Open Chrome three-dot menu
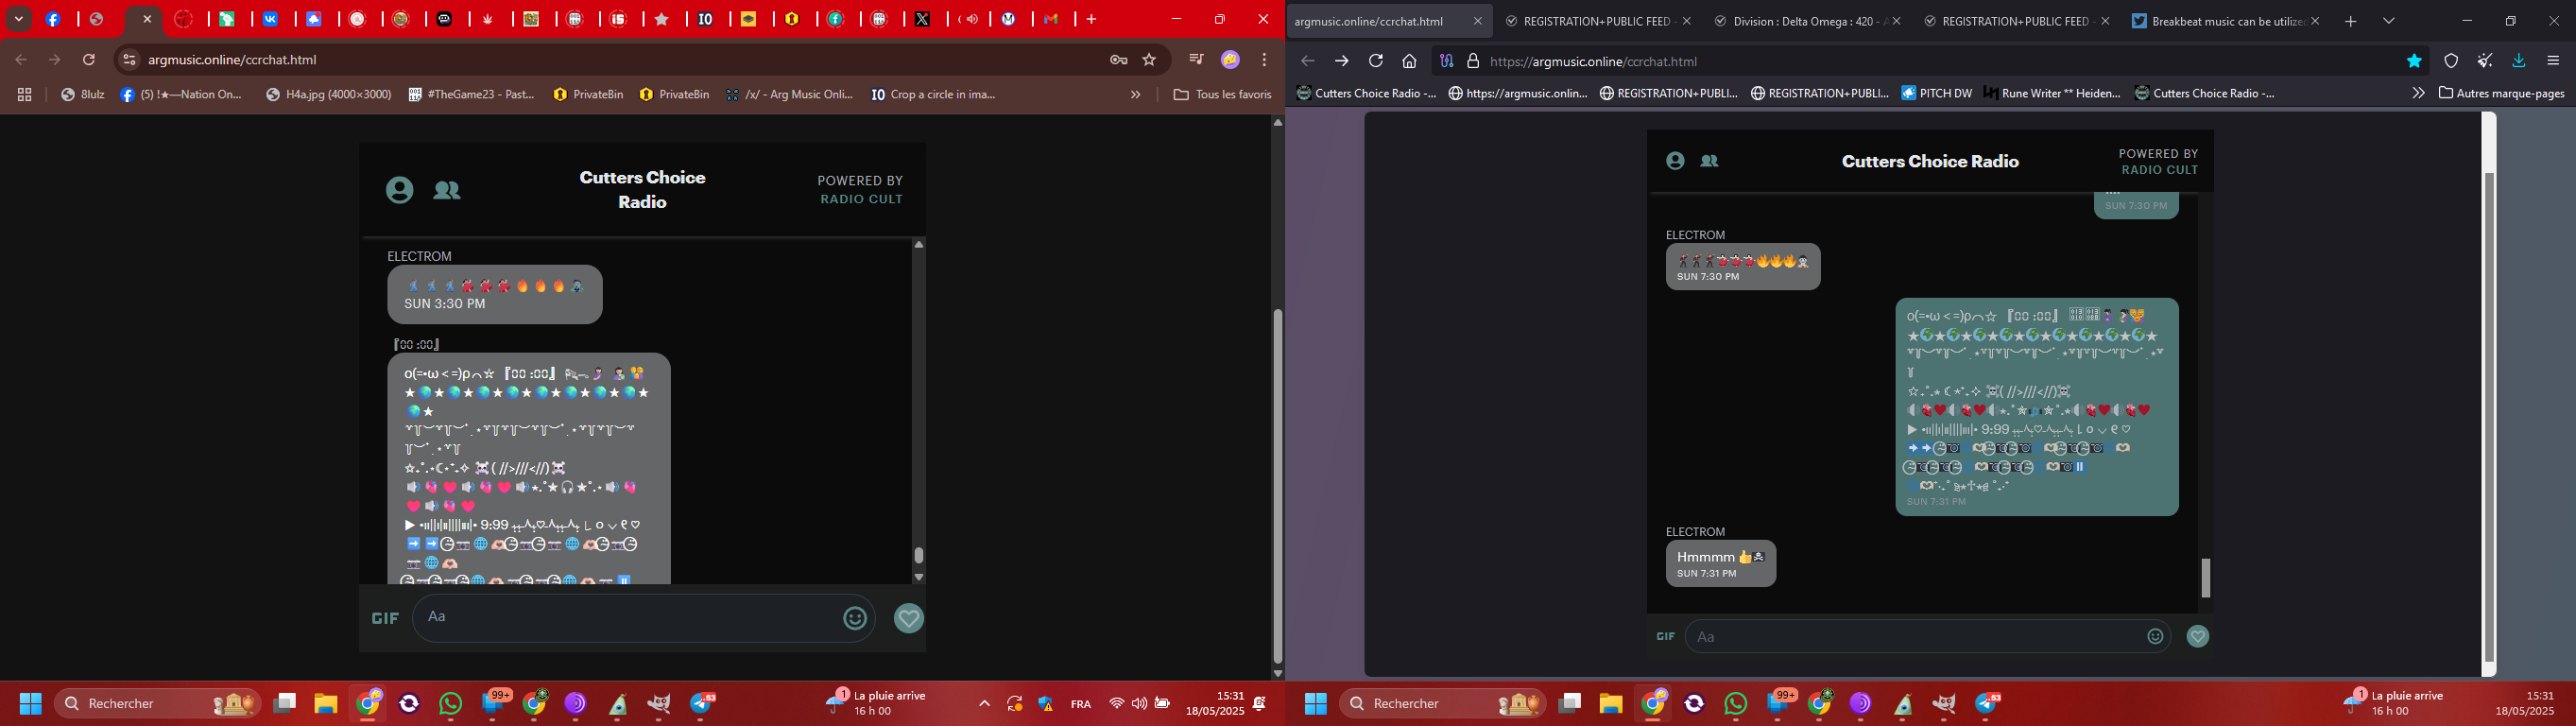This screenshot has height=726, width=2576. (1264, 60)
